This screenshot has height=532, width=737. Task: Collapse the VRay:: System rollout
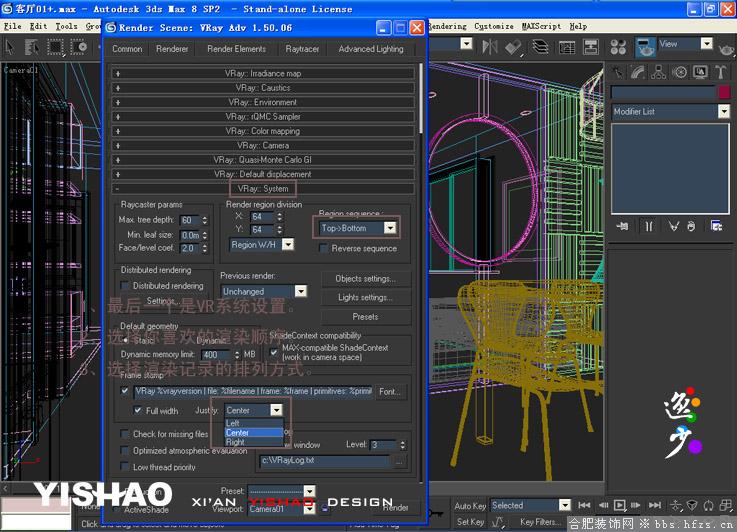click(263, 188)
